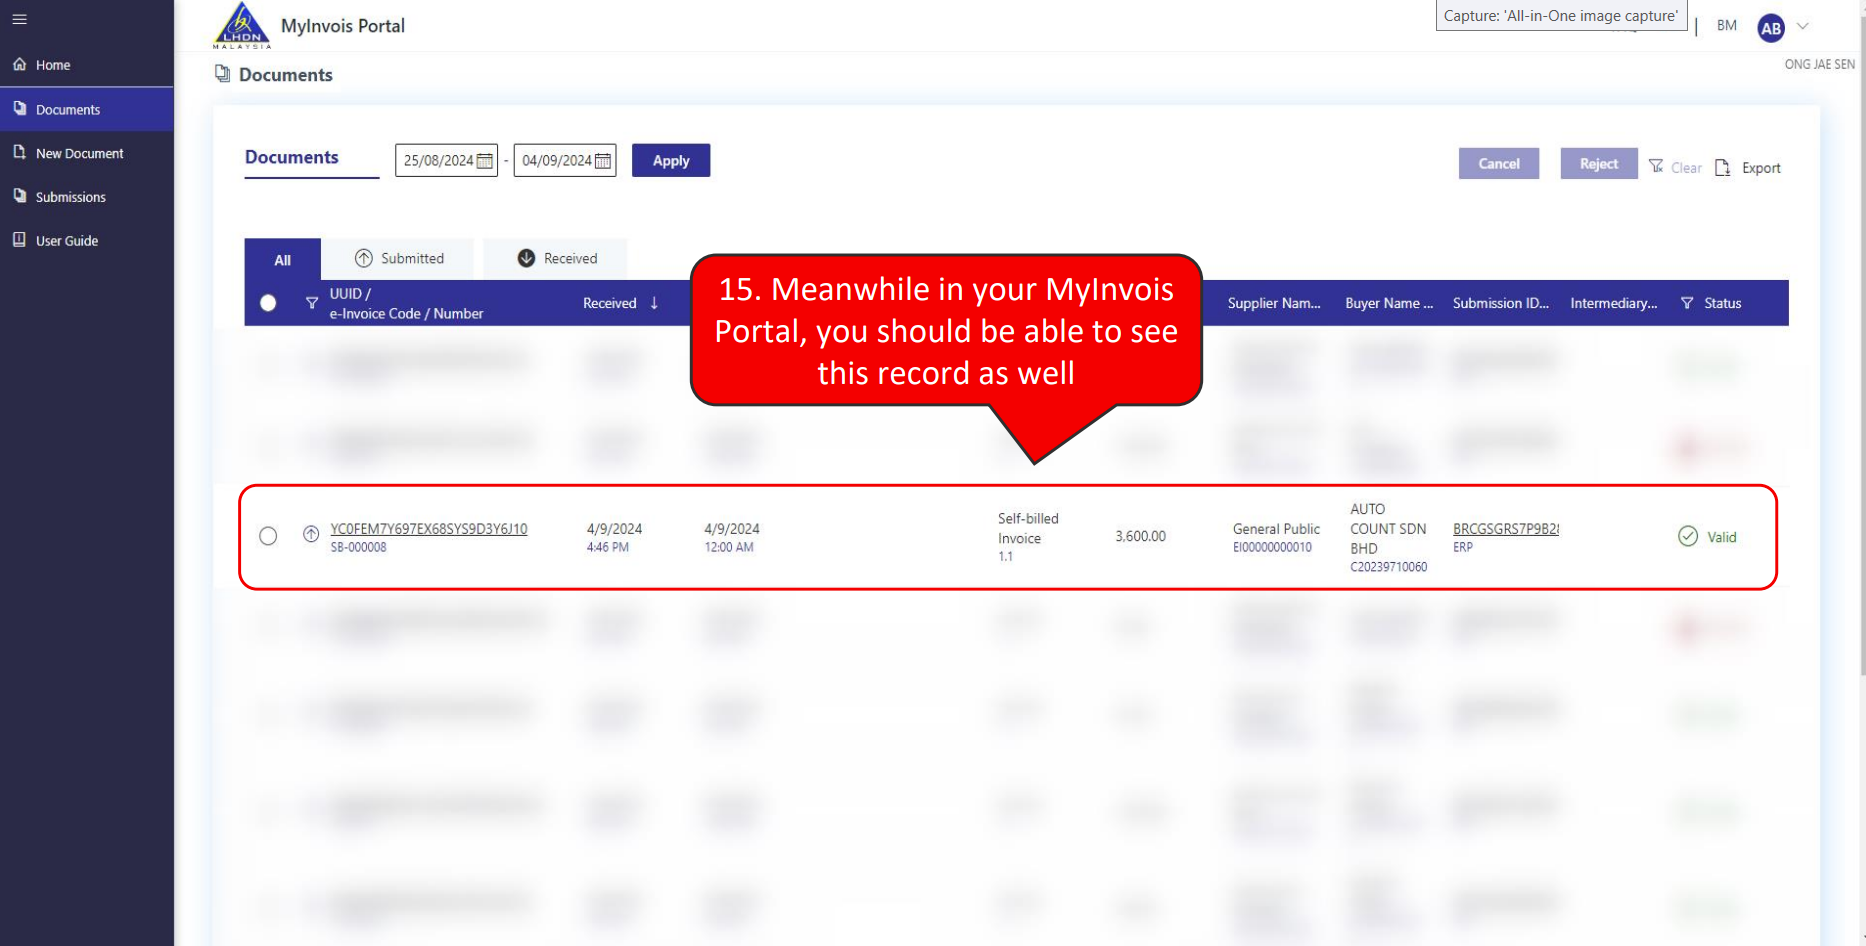The width and height of the screenshot is (1866, 946).
Task: Click the Clear filter icon
Action: [1657, 166]
